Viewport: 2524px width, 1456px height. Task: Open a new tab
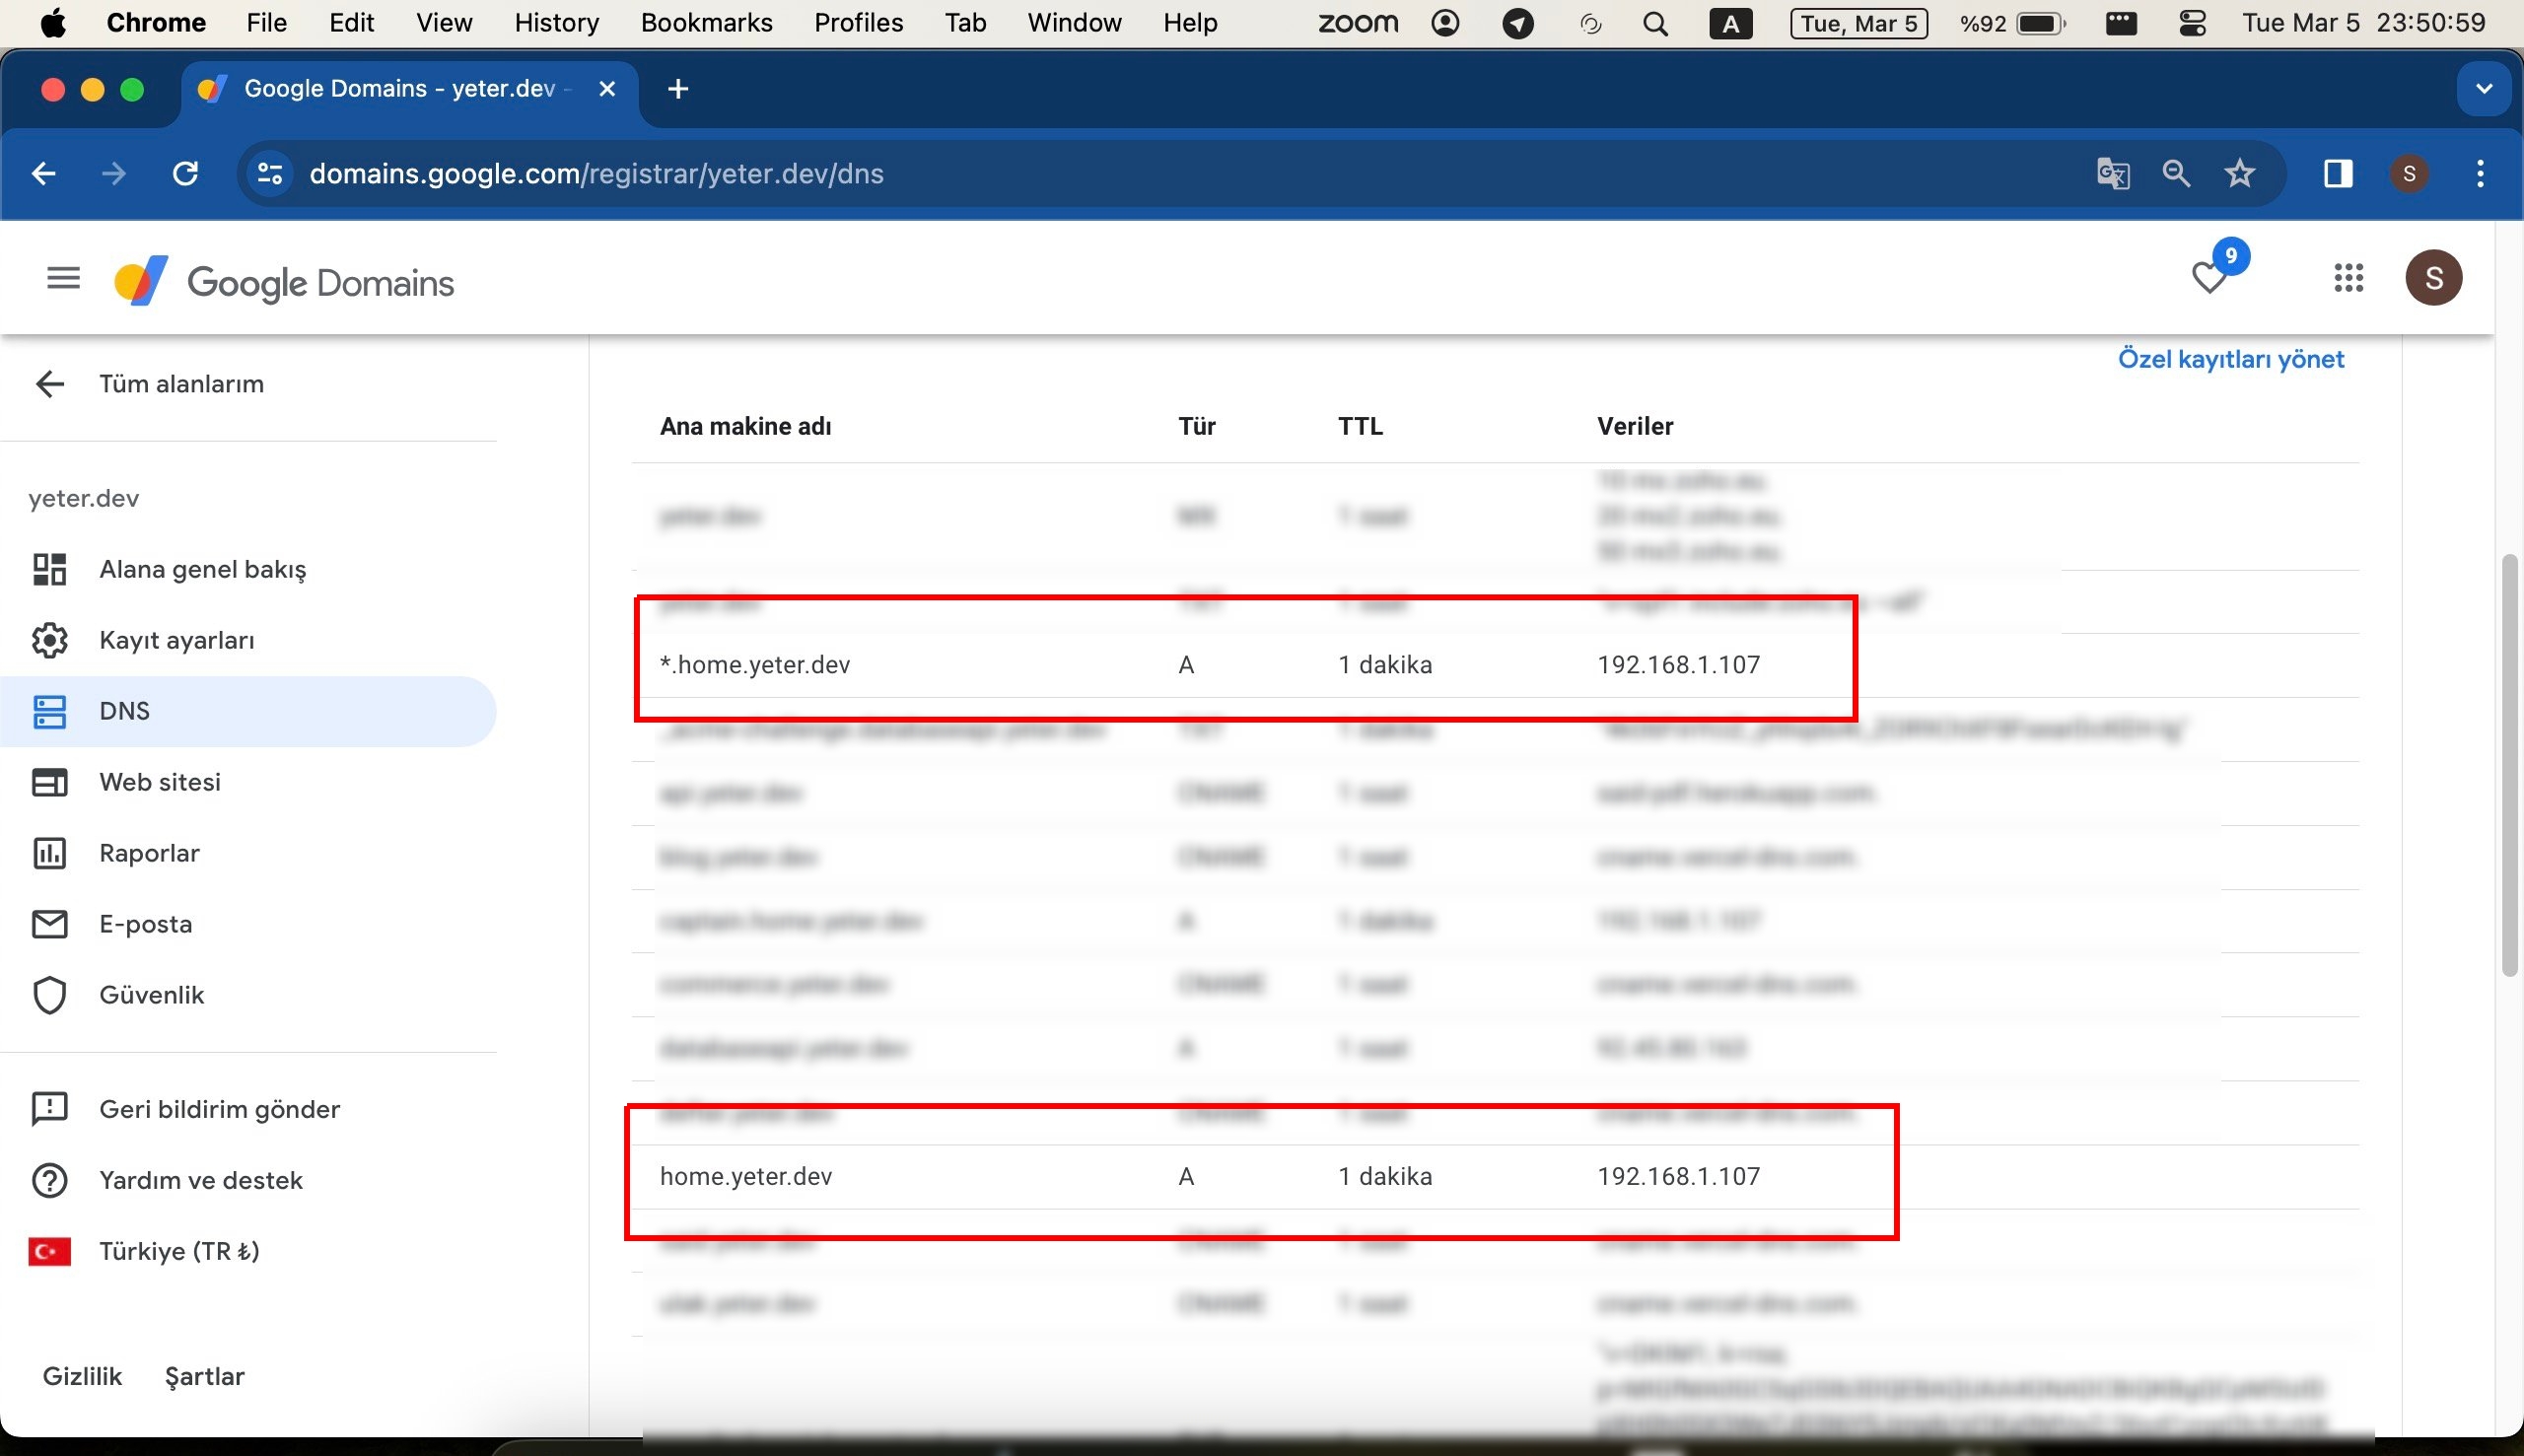point(677,89)
